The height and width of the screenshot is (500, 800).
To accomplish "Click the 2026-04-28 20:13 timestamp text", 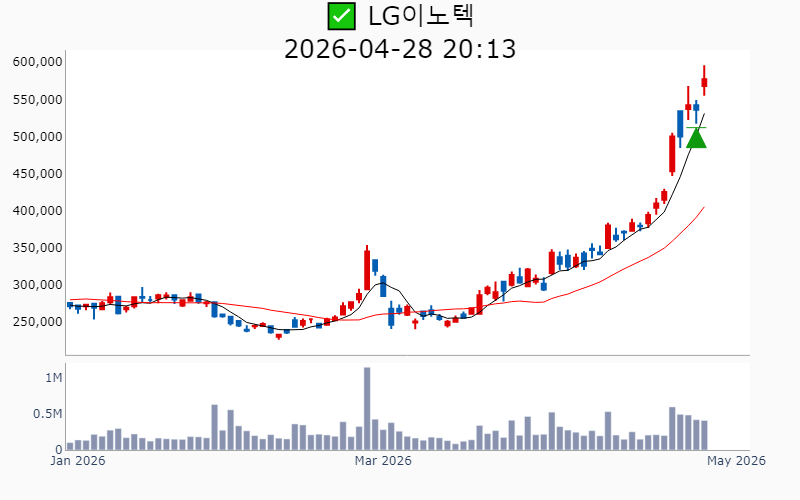I will point(400,48).
